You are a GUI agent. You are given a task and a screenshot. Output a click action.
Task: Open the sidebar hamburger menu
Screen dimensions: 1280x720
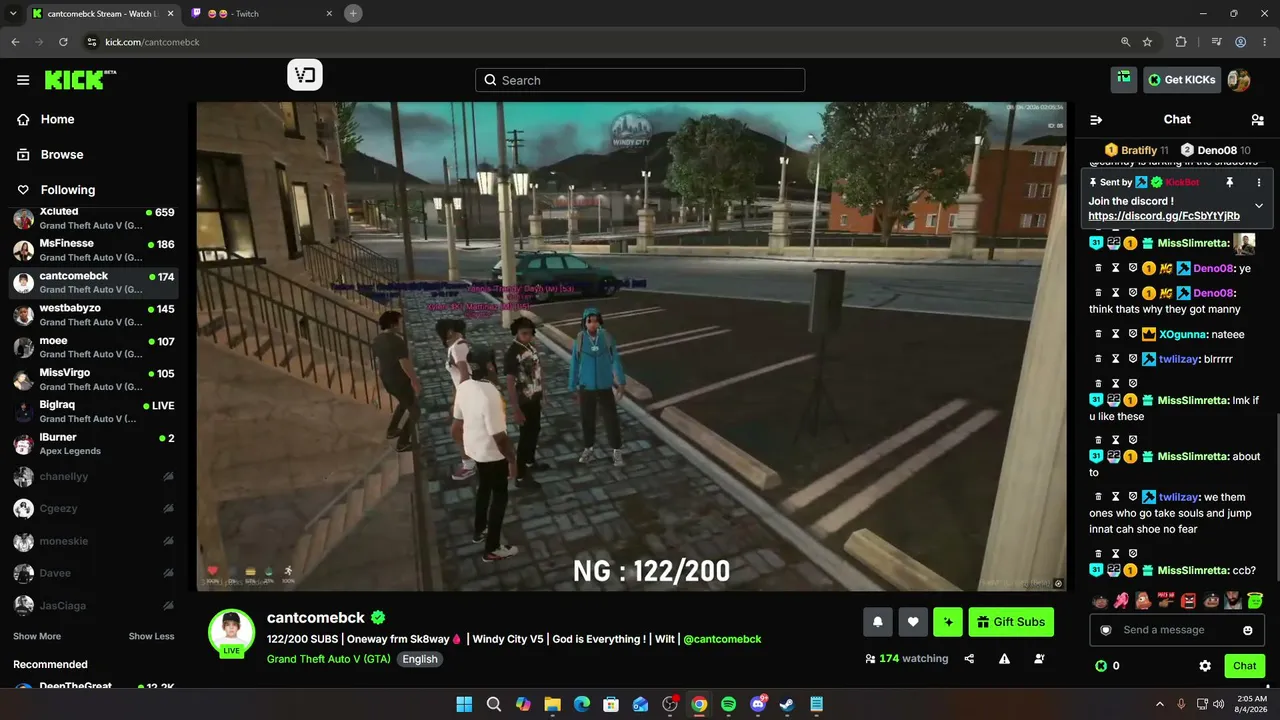point(23,80)
